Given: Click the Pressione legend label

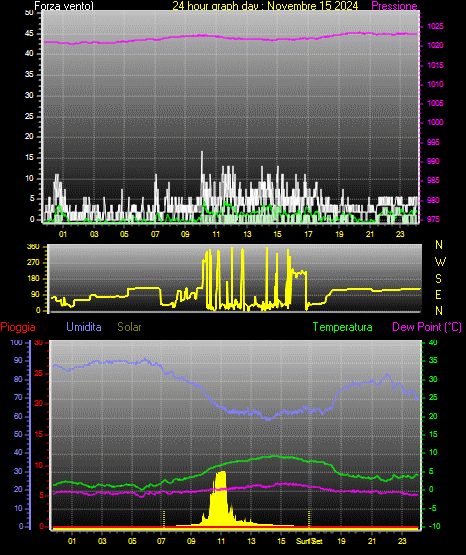Looking at the screenshot, I should (x=394, y=6).
